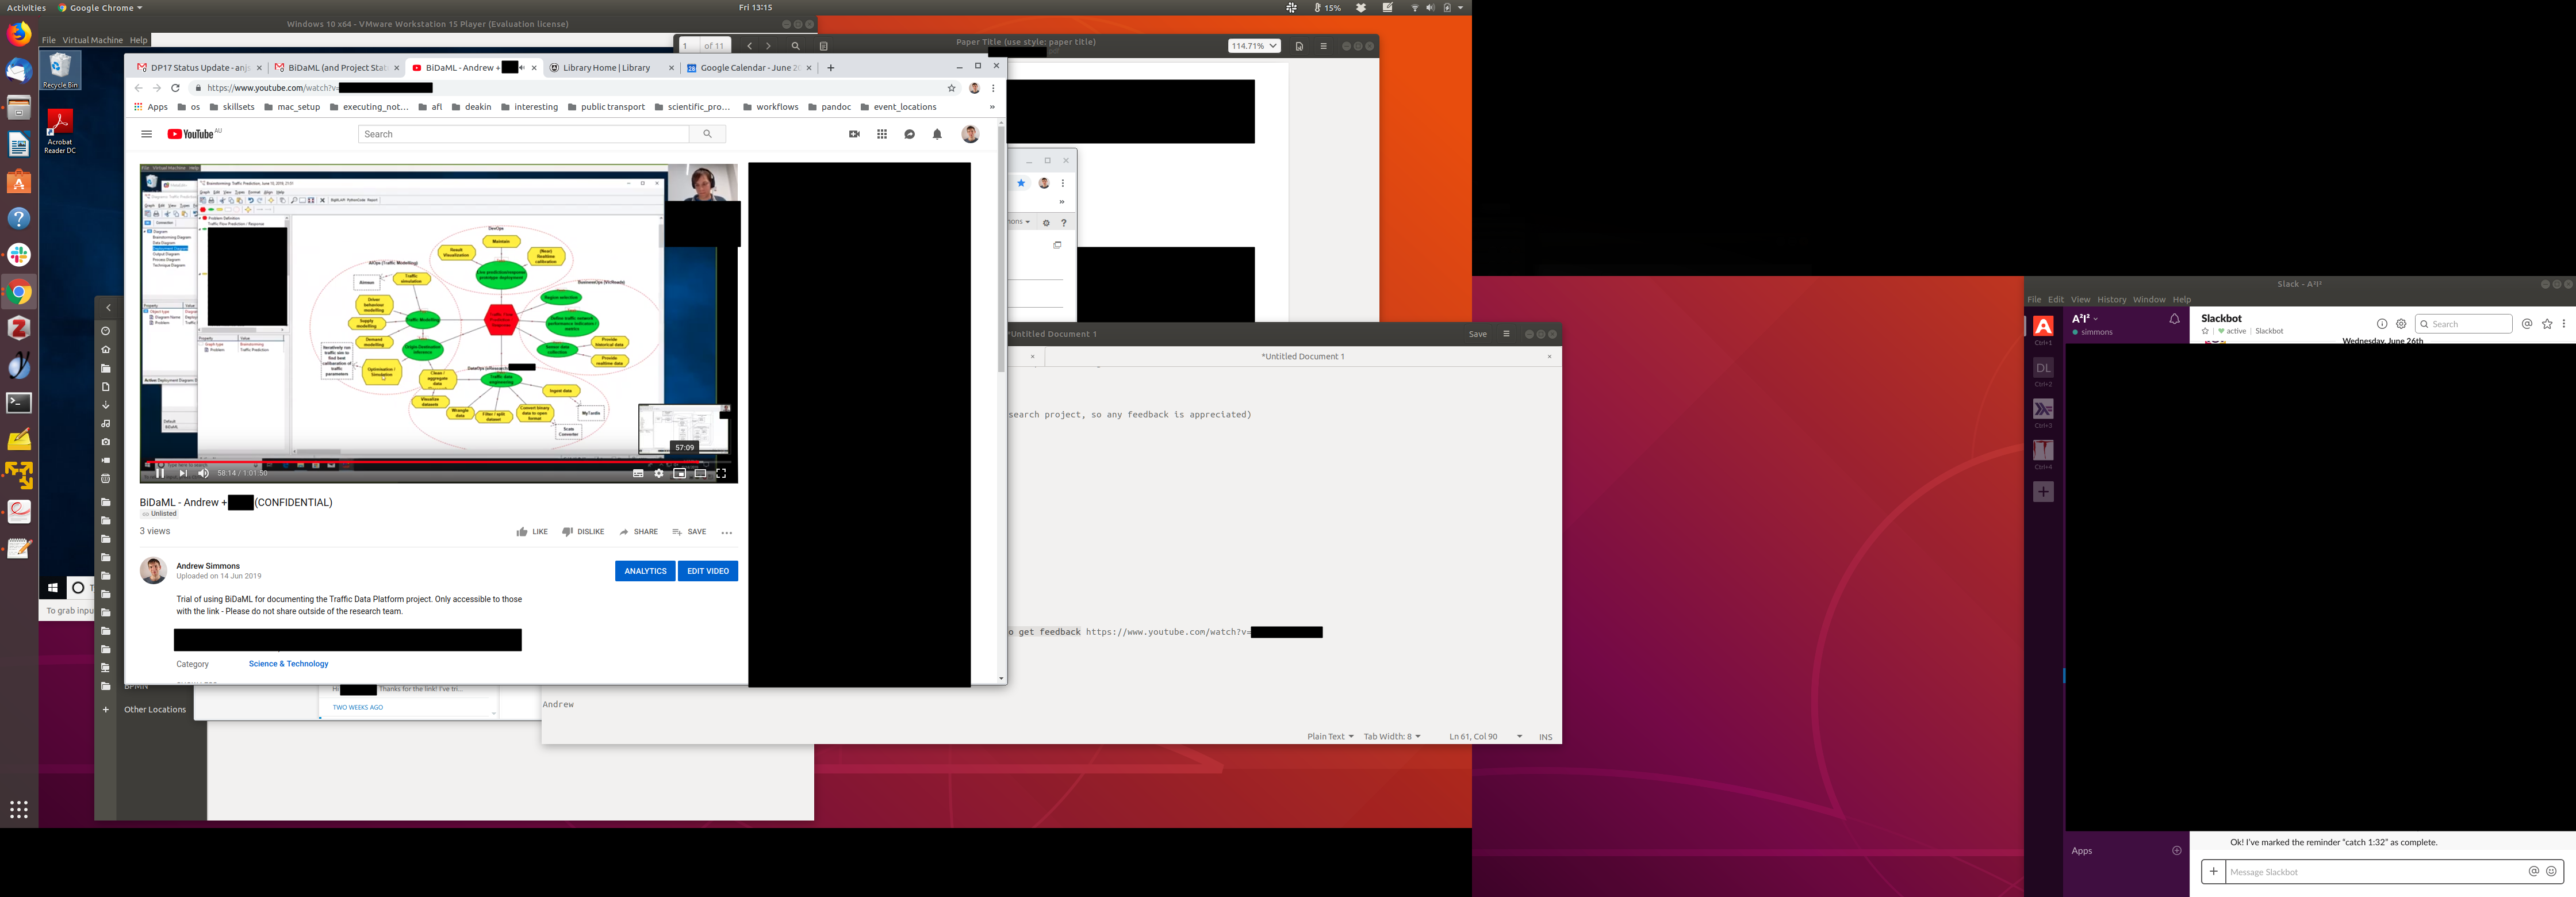Show Slack conversation details info icon
Screen dimensions: 2576x897
2382,324
